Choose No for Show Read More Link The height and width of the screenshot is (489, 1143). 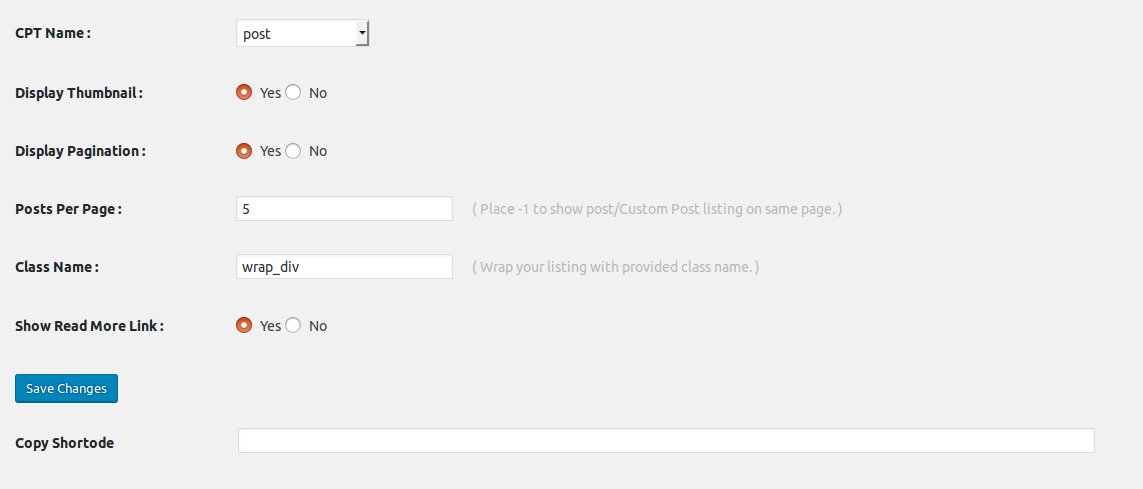tap(294, 326)
